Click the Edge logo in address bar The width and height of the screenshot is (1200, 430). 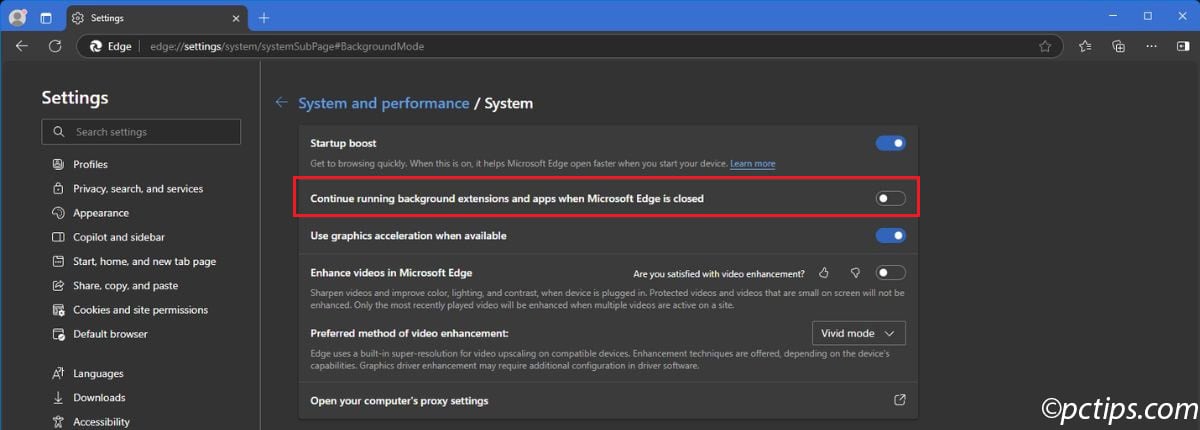96,46
